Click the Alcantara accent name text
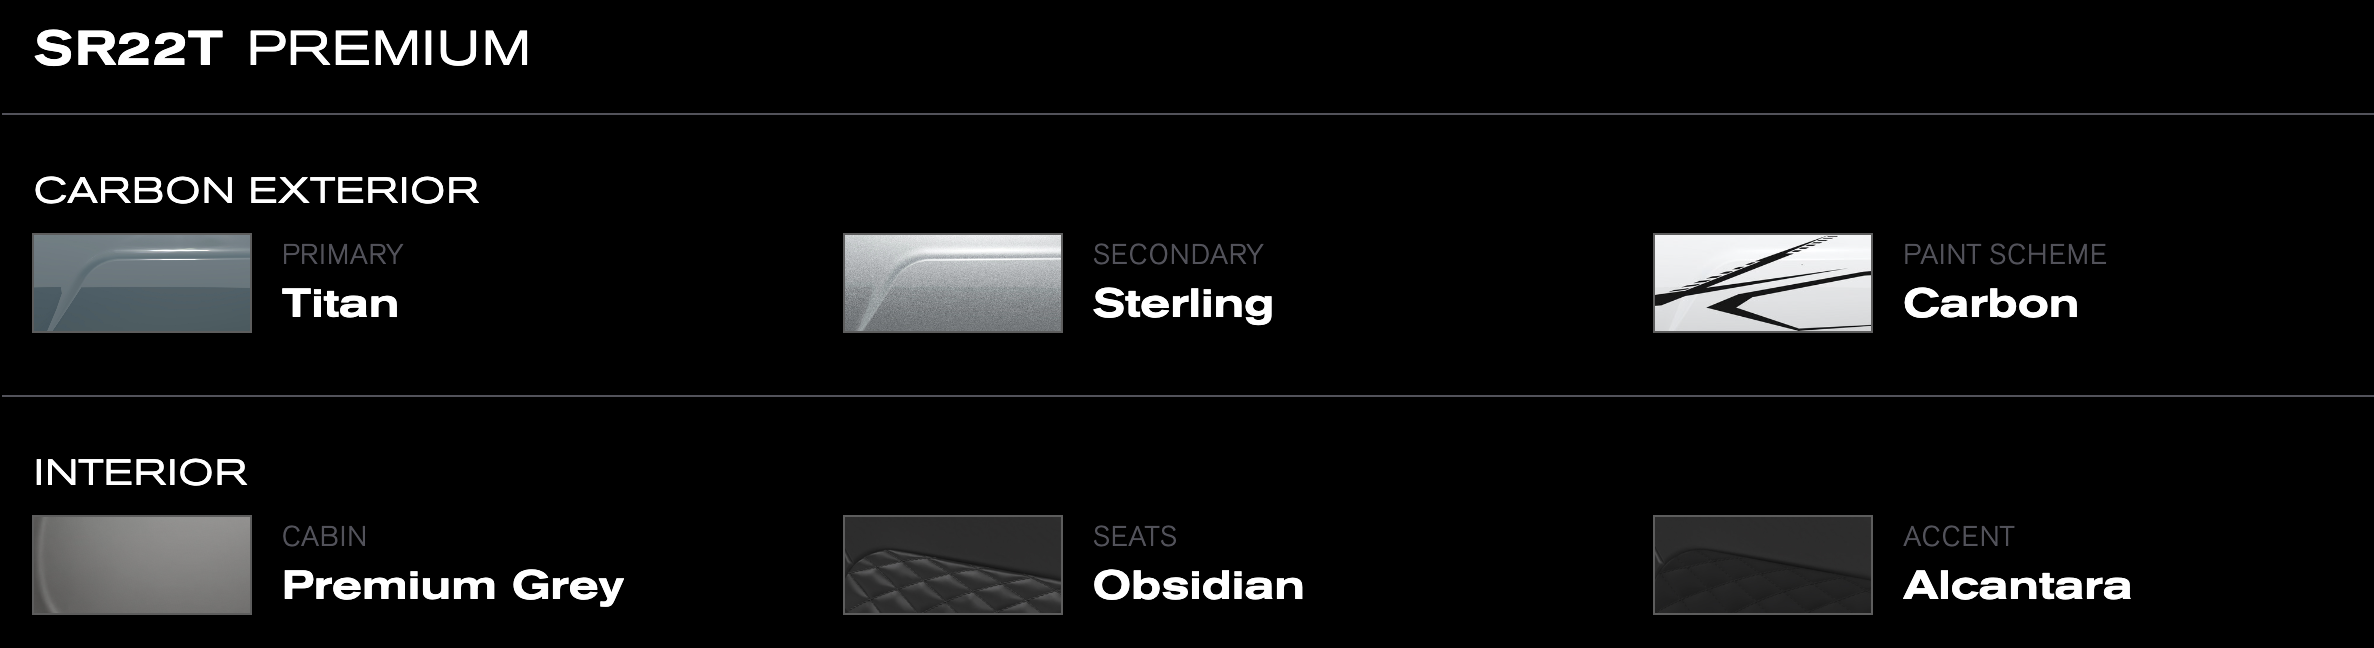This screenshot has width=2374, height=648. coord(2017,585)
